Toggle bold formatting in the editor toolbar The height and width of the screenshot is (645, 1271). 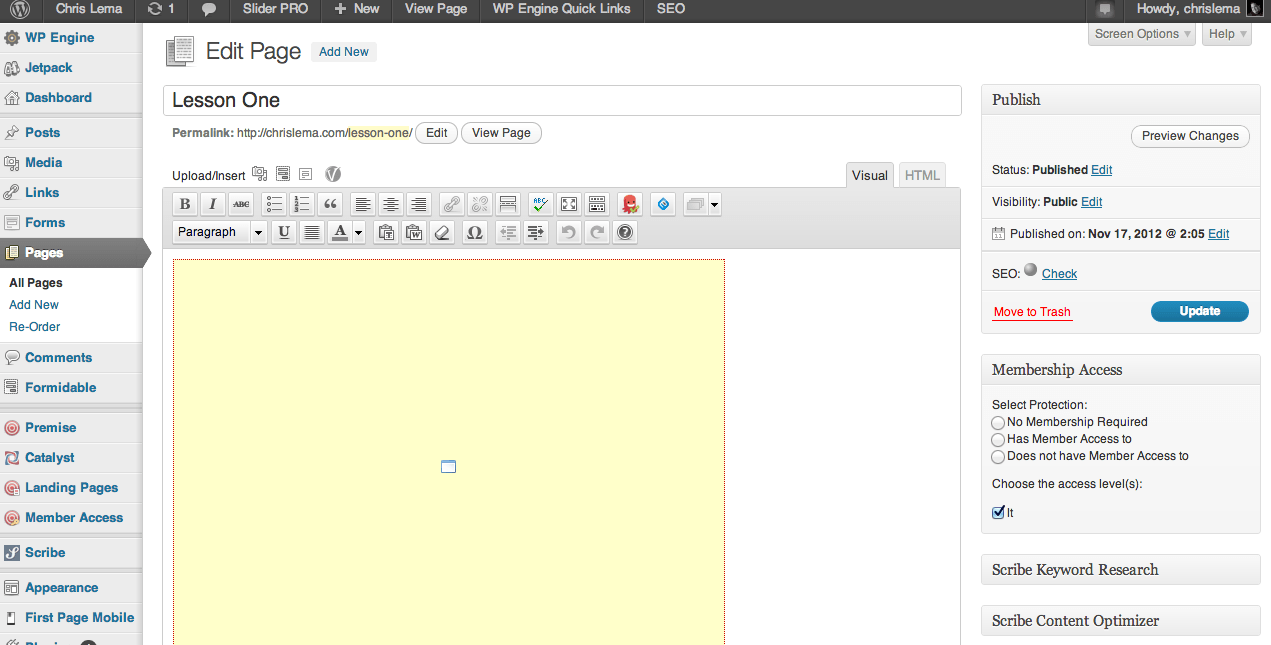tap(185, 205)
